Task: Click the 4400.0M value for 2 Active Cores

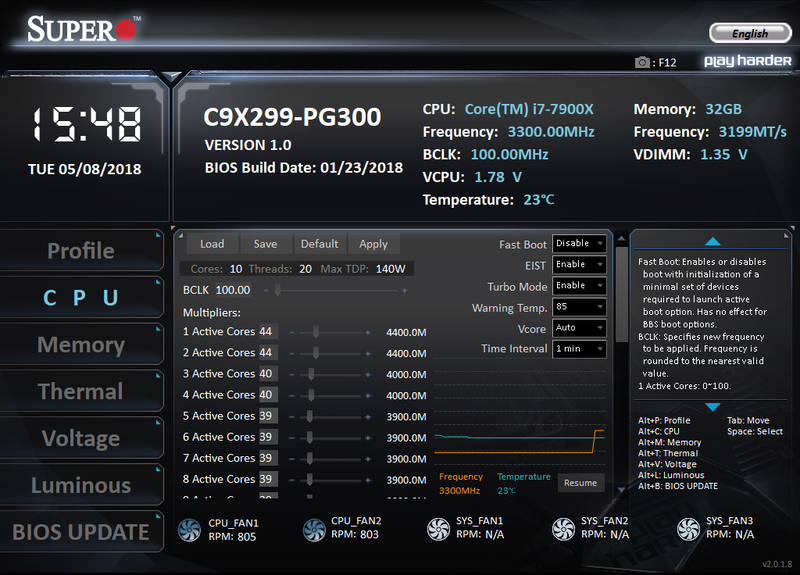Action: (x=406, y=354)
